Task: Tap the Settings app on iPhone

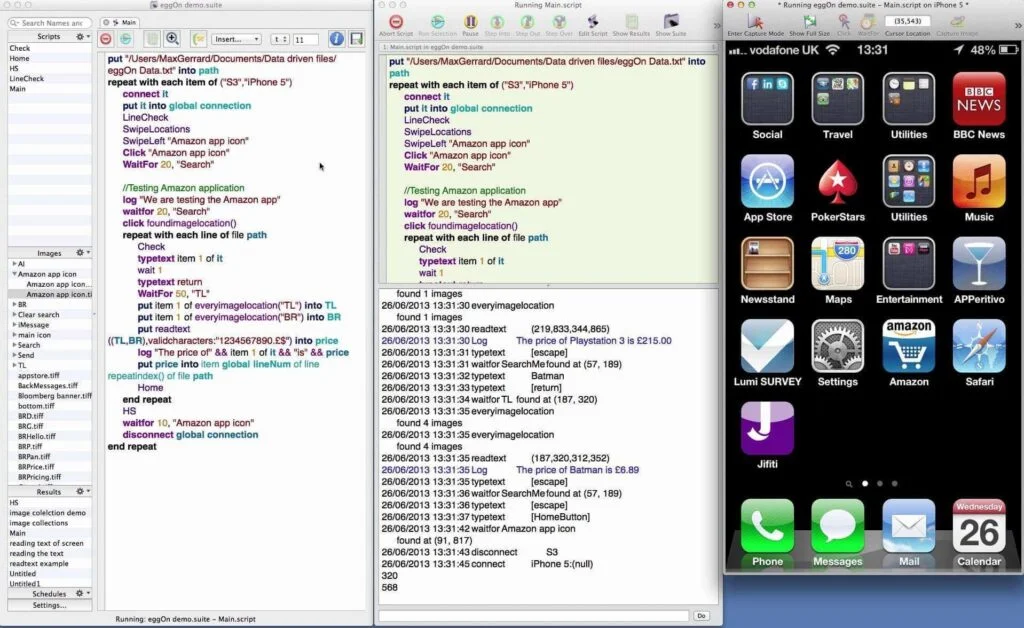Action: [838, 353]
